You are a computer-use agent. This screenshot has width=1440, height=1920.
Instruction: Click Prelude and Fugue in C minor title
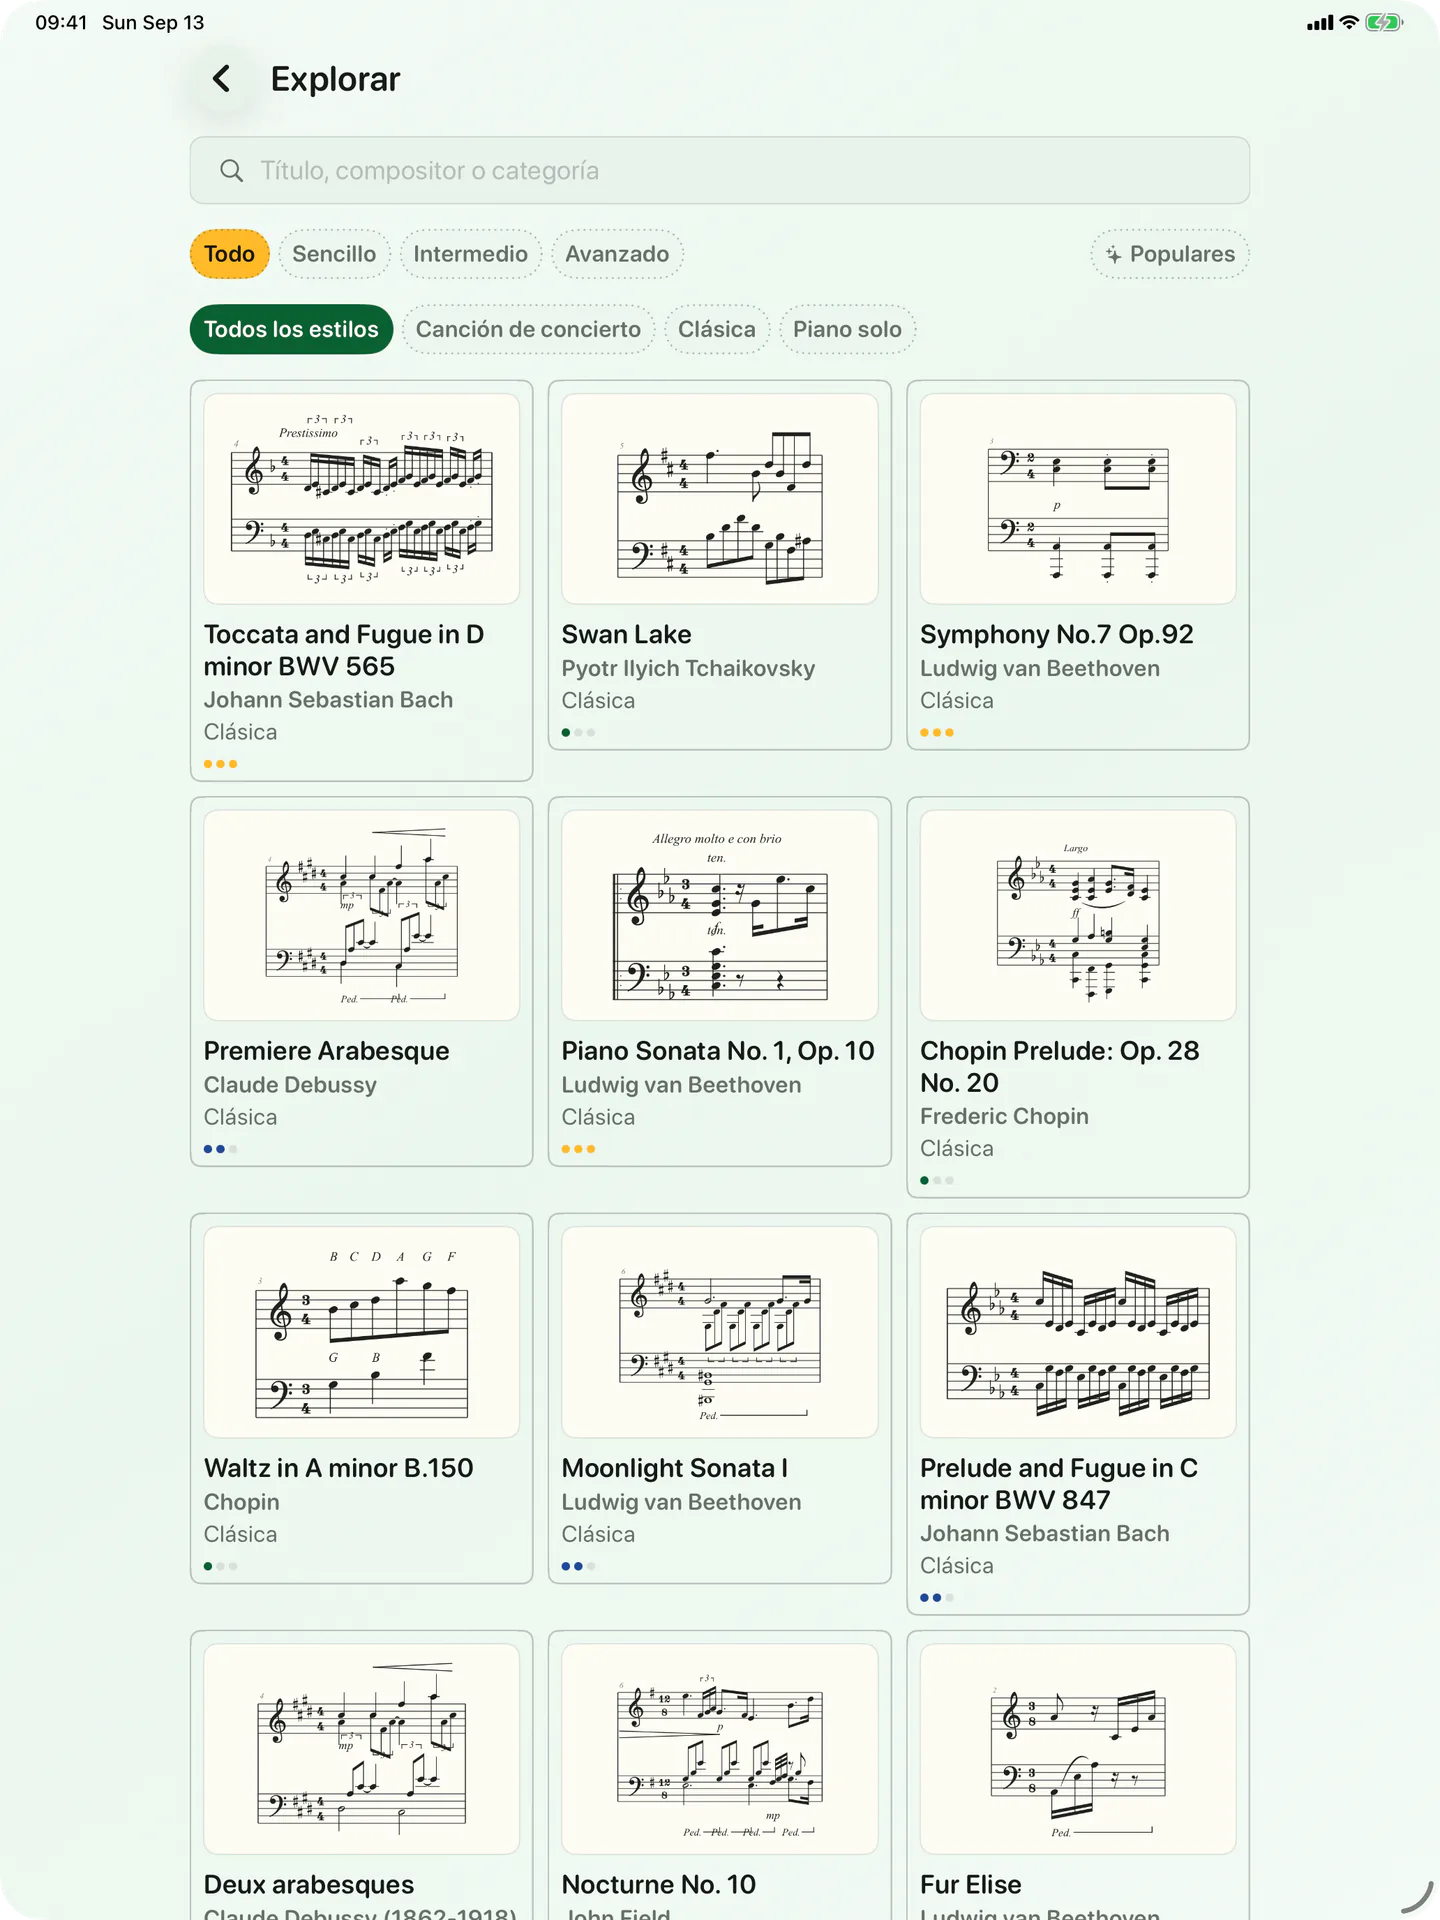coord(1059,1484)
